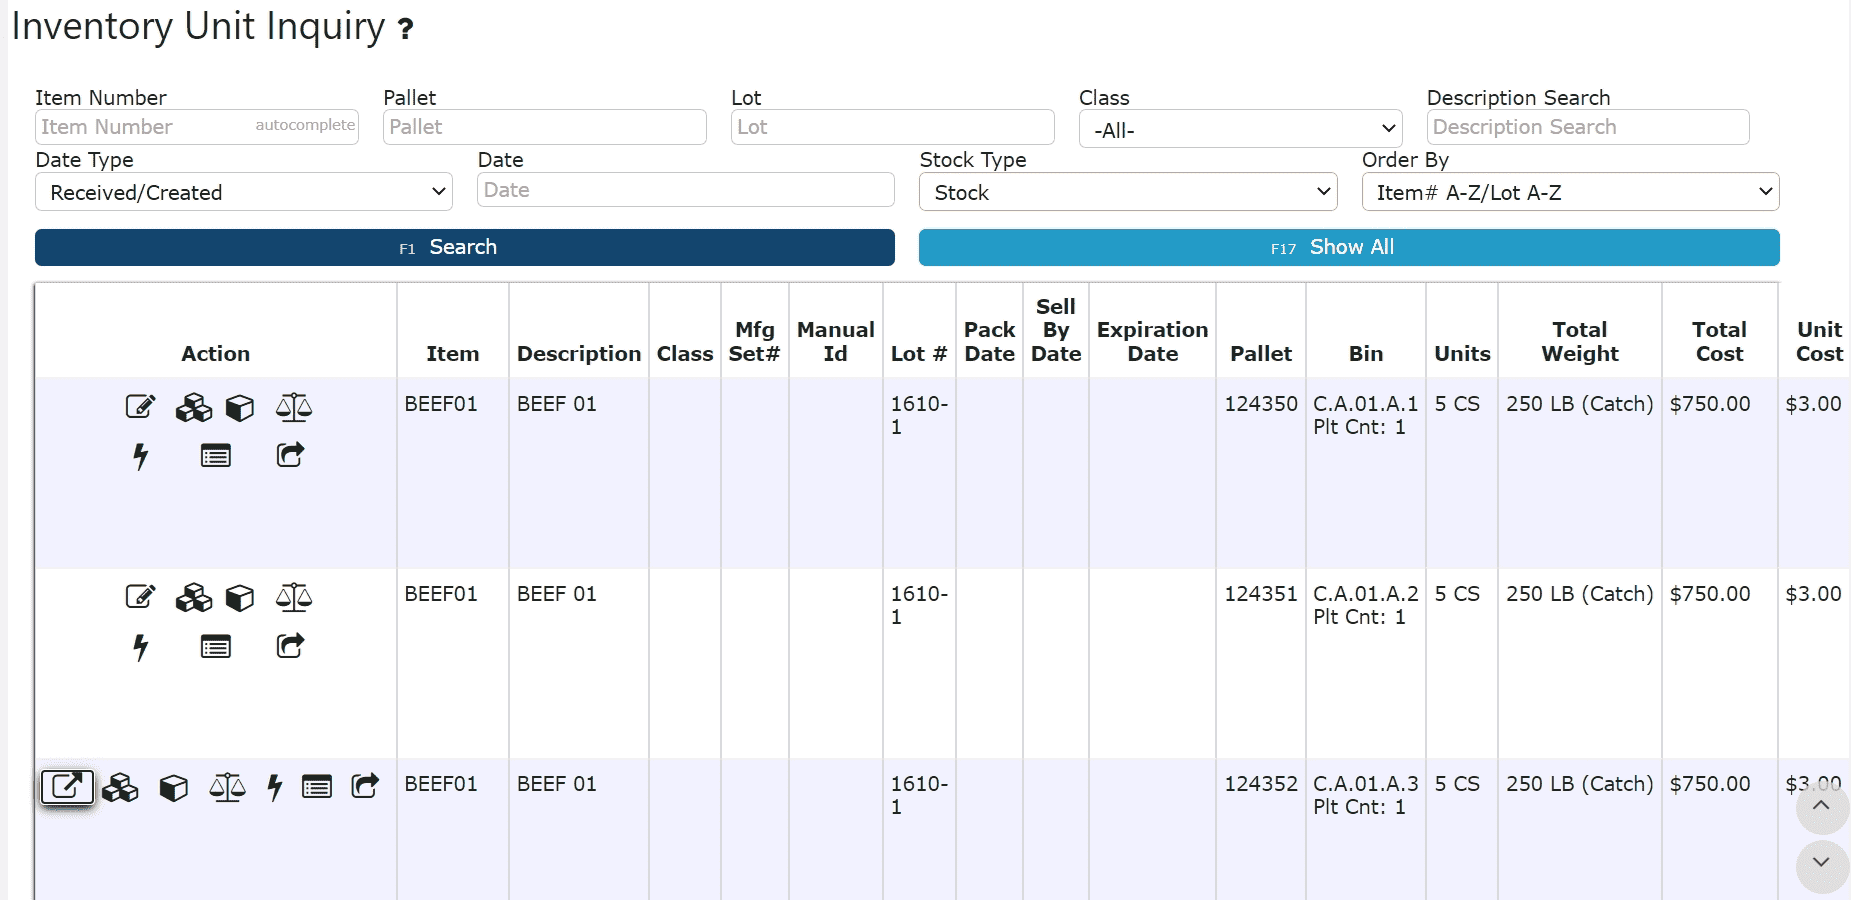The image size is (1851, 900).
Task: Open the Stock Type dropdown
Action: pyautogui.click(x=1128, y=192)
